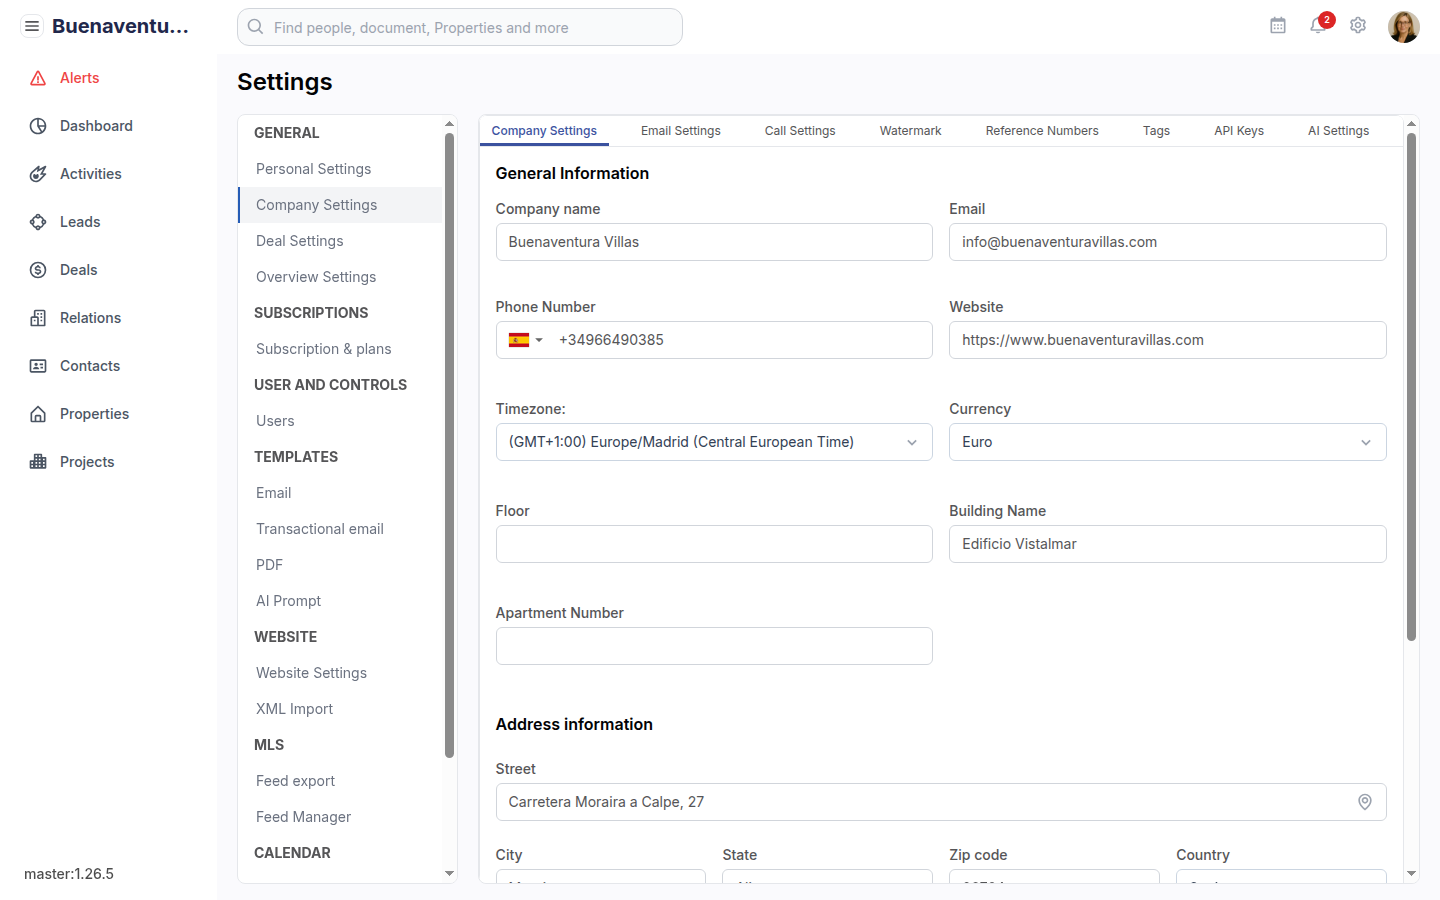This screenshot has height=900, width=1440.
Task: Expand the Timezone dropdown
Action: 714,442
